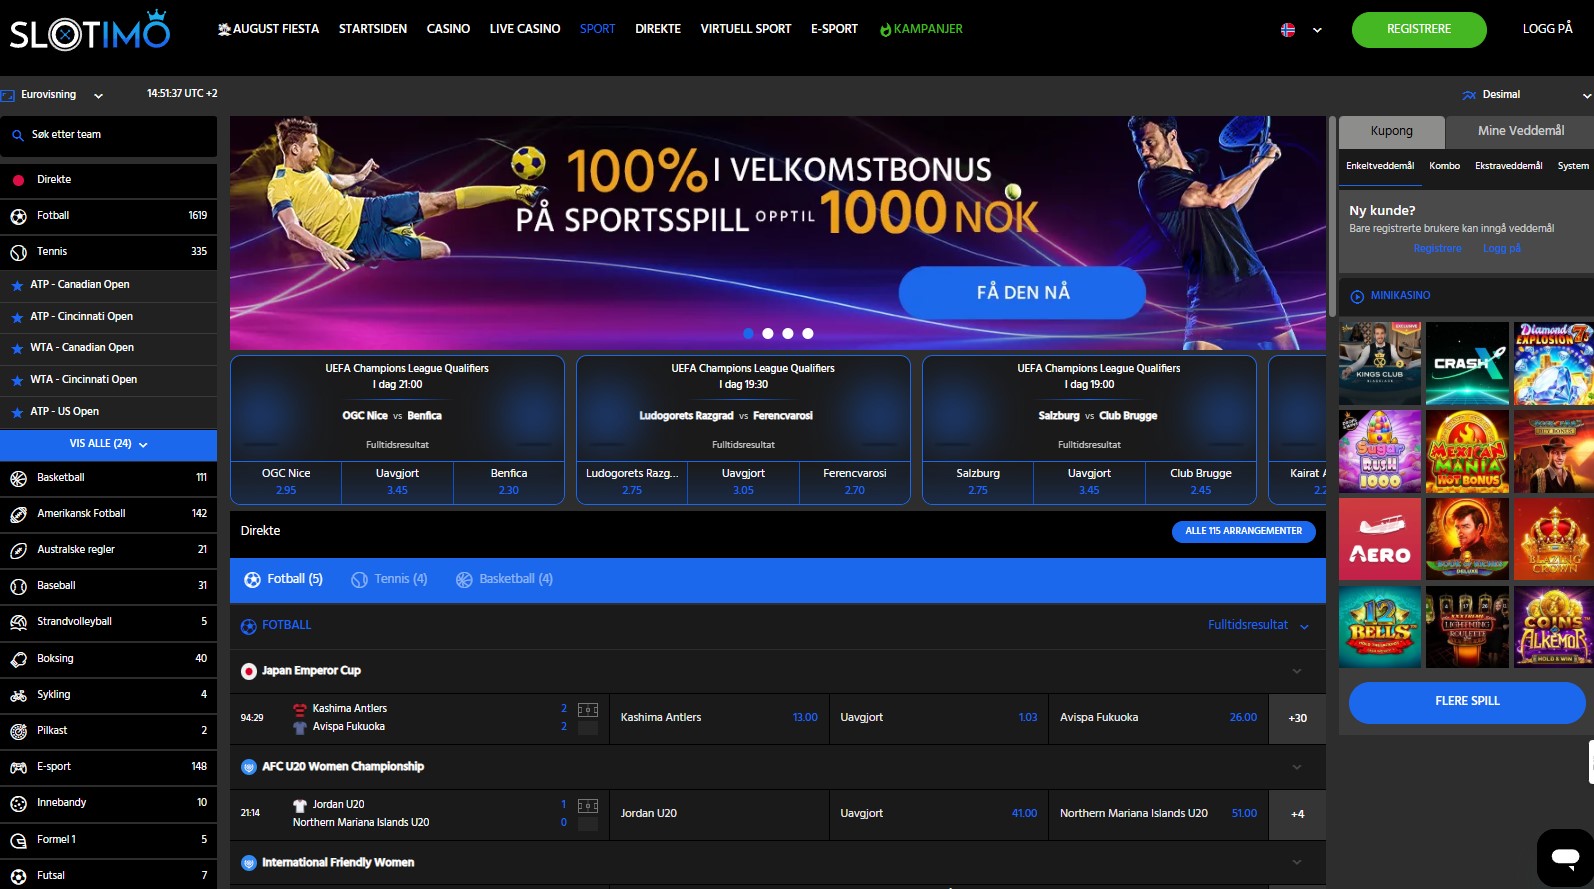The image size is (1594, 889).
Task: Open the Aero game thumbnail
Action: pyautogui.click(x=1380, y=540)
